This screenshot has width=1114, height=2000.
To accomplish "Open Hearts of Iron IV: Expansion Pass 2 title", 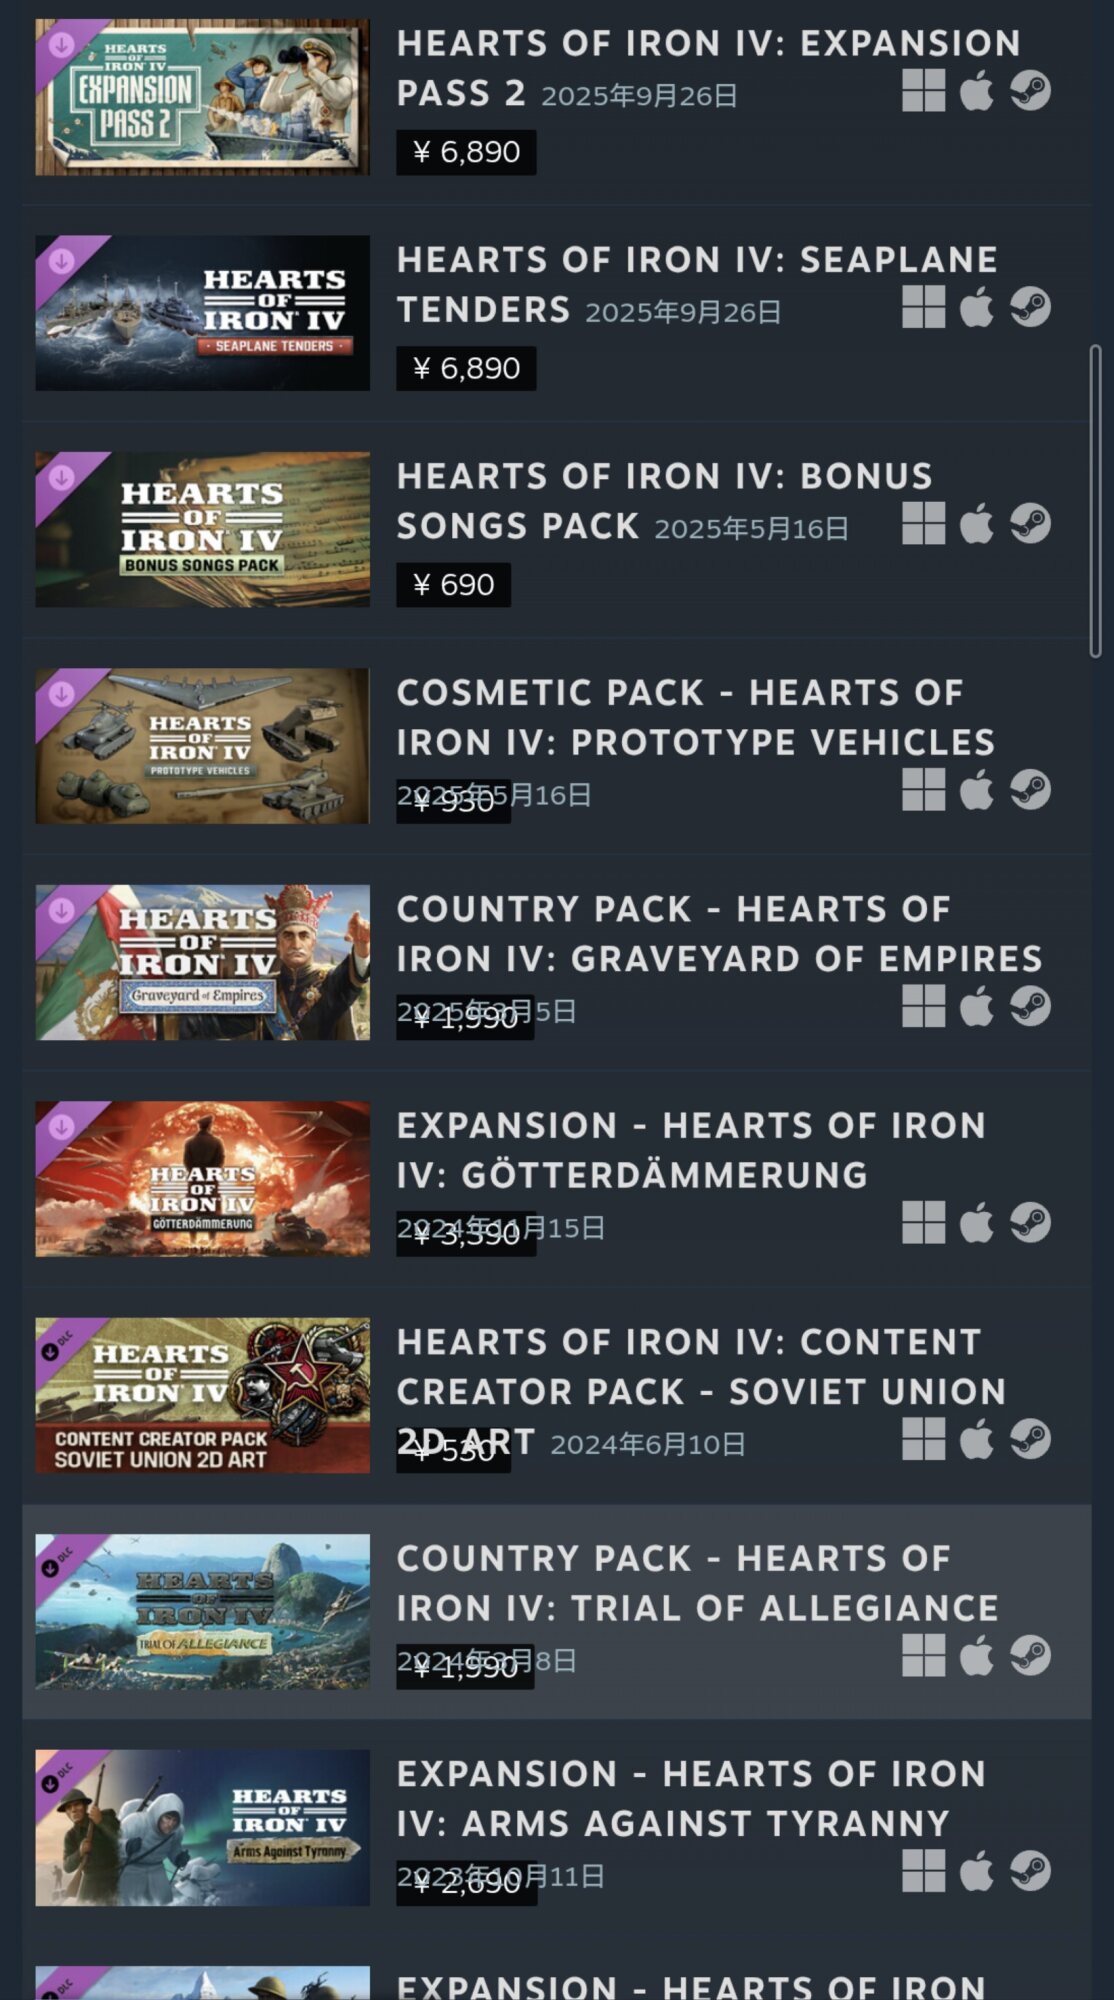I will click(x=708, y=68).
